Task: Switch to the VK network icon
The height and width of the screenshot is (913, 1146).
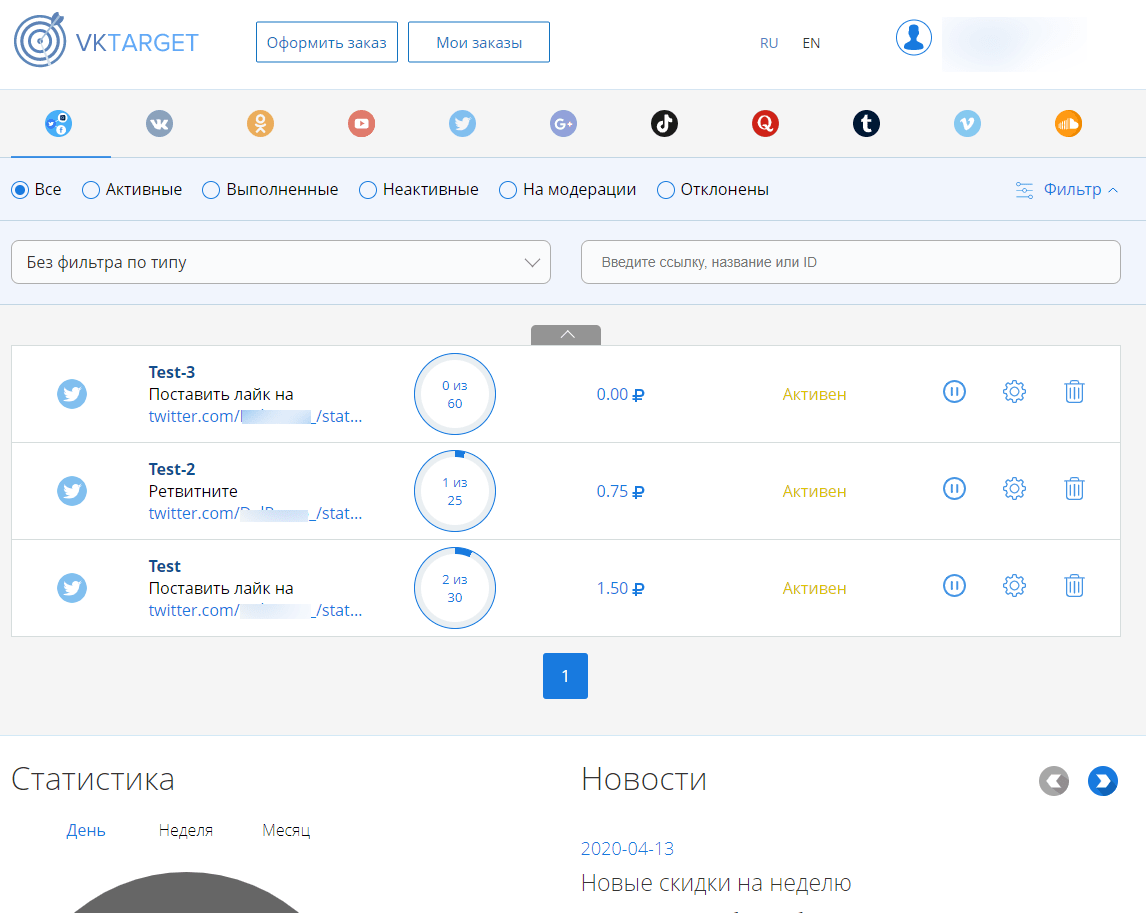Action: [x=159, y=124]
